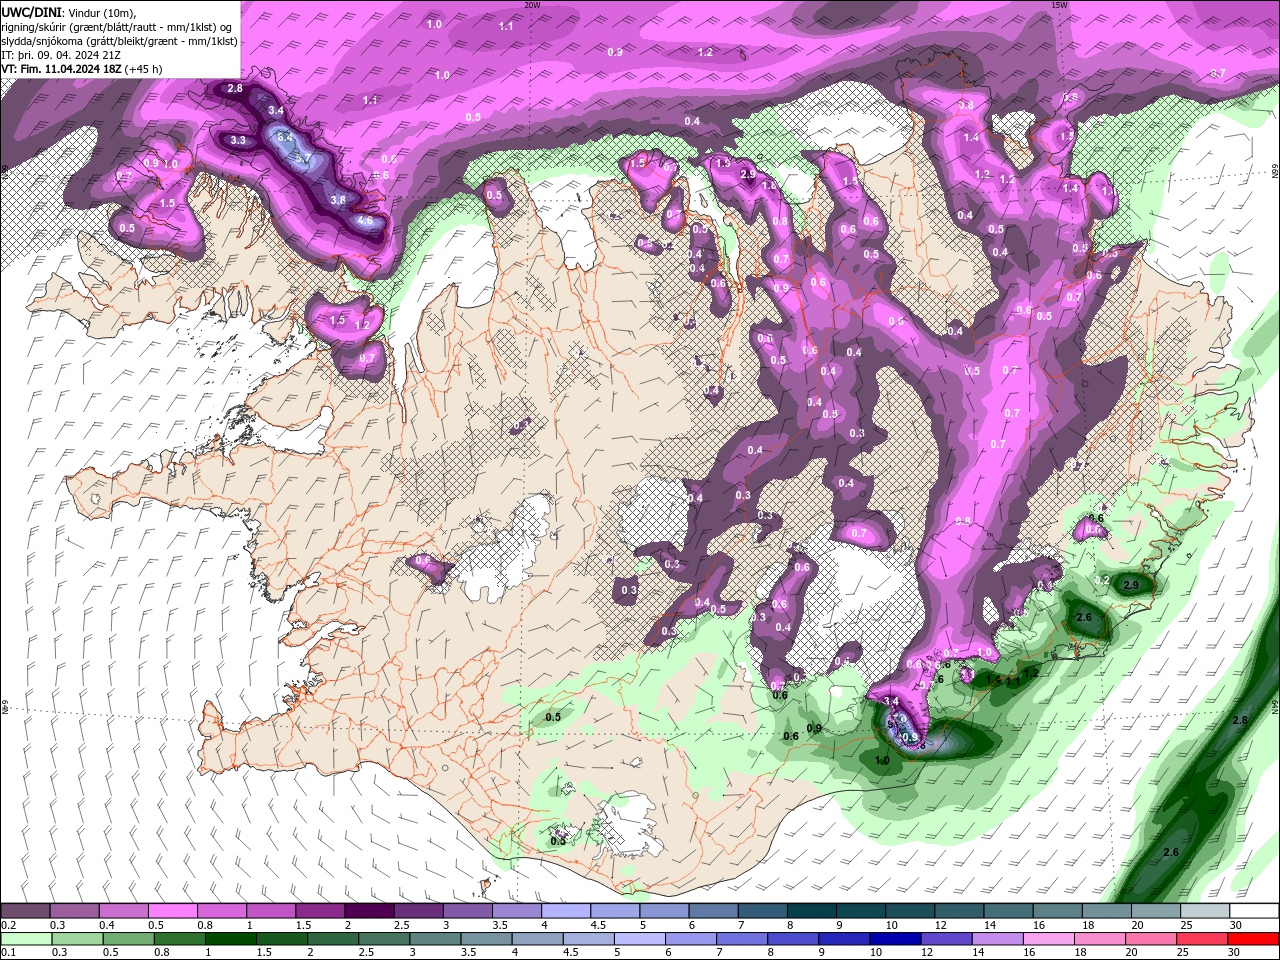
Task: Click the "0.2" label in legend
Action: (9, 925)
